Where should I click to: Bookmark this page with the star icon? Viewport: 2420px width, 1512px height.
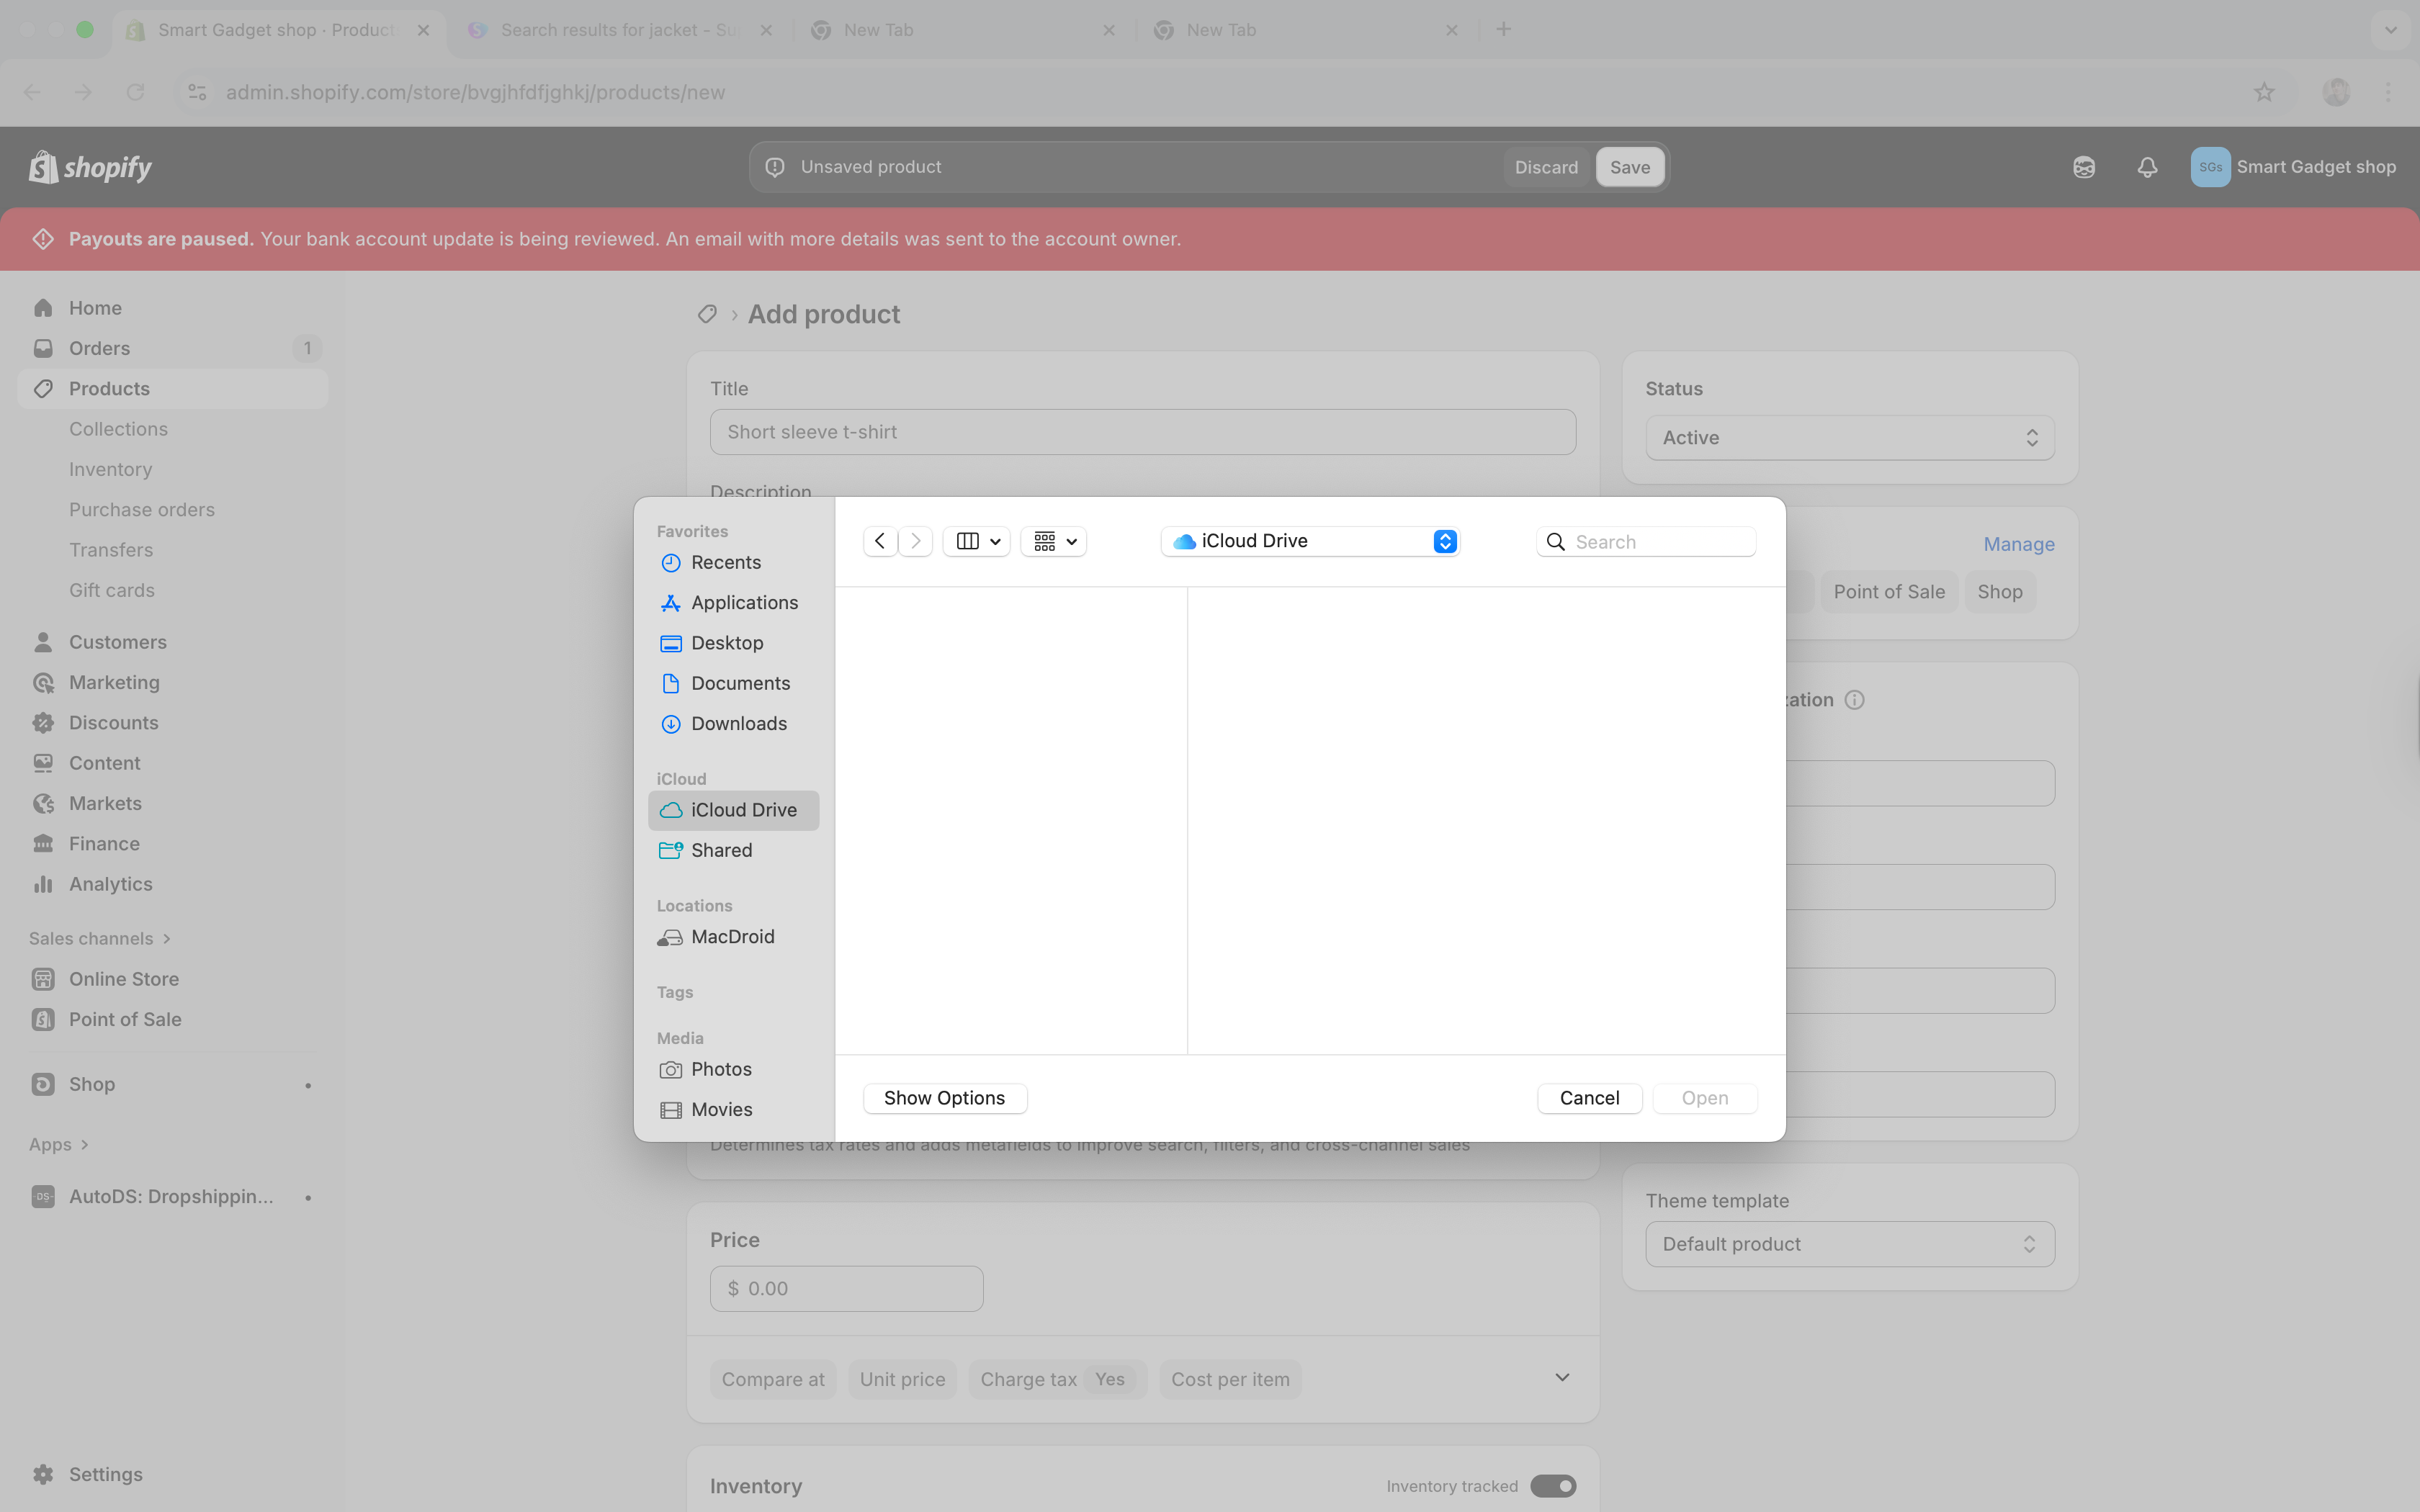[x=2264, y=92]
